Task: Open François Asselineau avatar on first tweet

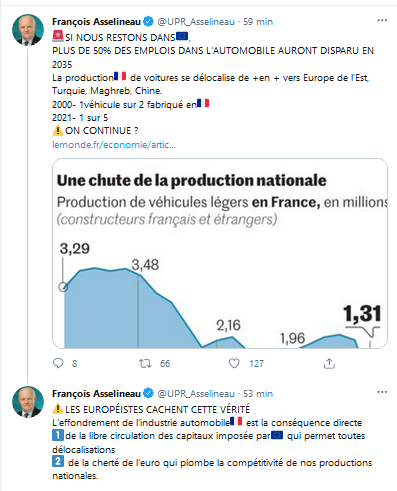Action: 28,30
